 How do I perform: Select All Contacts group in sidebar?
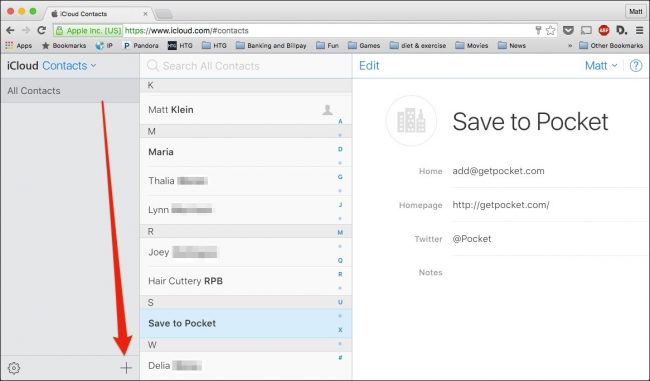pyautogui.click(x=70, y=91)
